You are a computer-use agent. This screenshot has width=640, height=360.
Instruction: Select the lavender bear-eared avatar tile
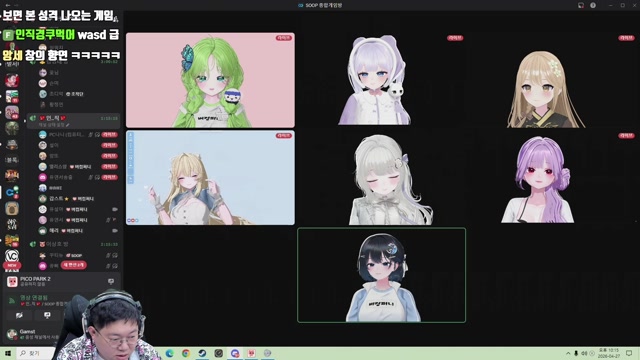coord(381,80)
